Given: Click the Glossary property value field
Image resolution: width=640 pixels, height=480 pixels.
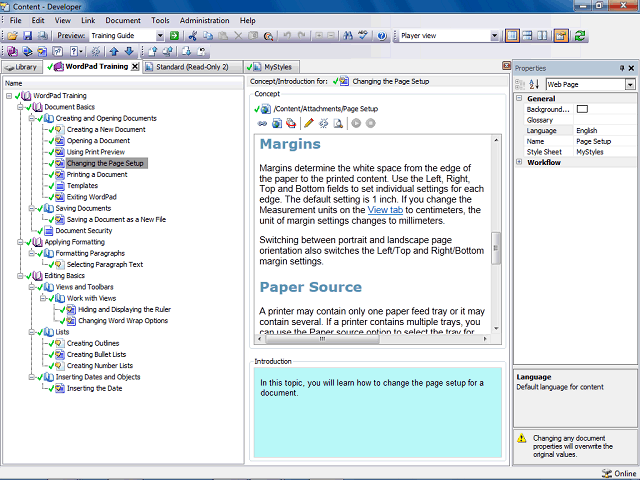Looking at the screenshot, I should (605, 120).
